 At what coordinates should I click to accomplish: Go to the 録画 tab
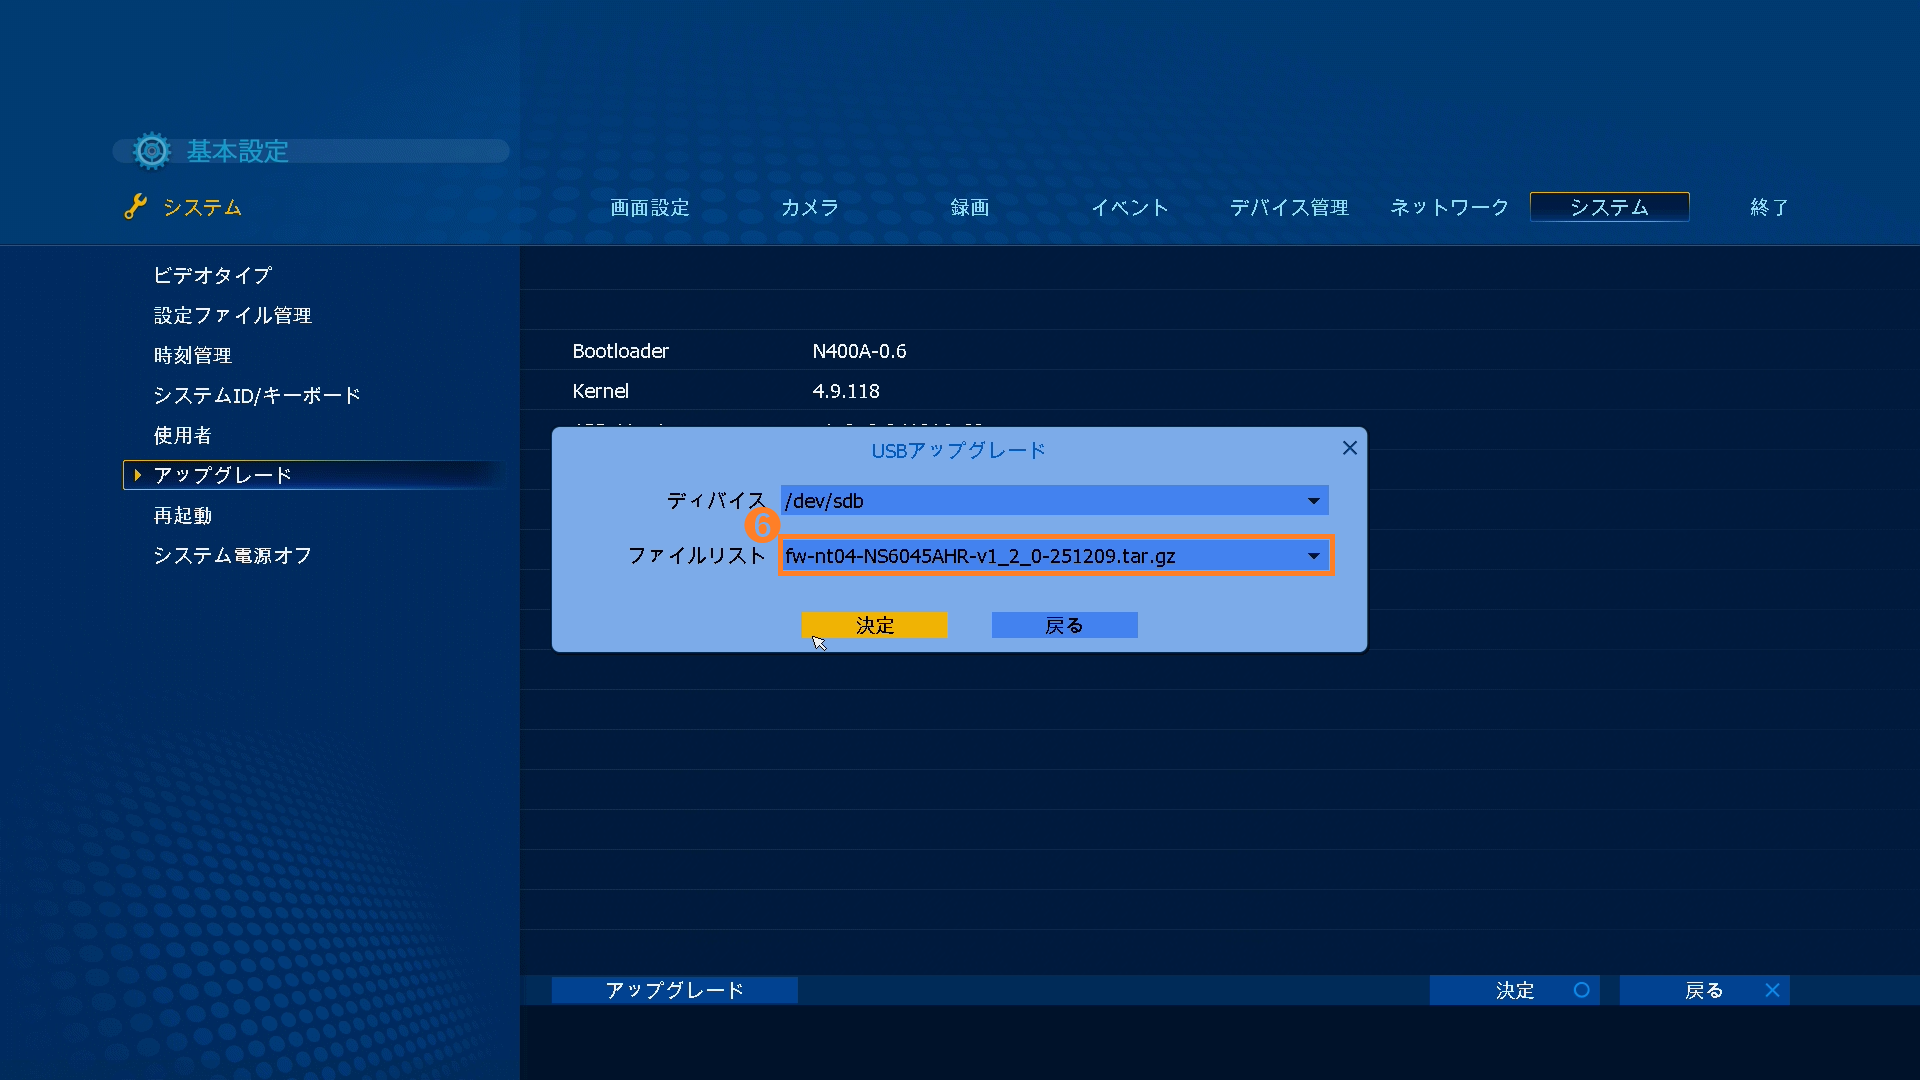point(969,207)
